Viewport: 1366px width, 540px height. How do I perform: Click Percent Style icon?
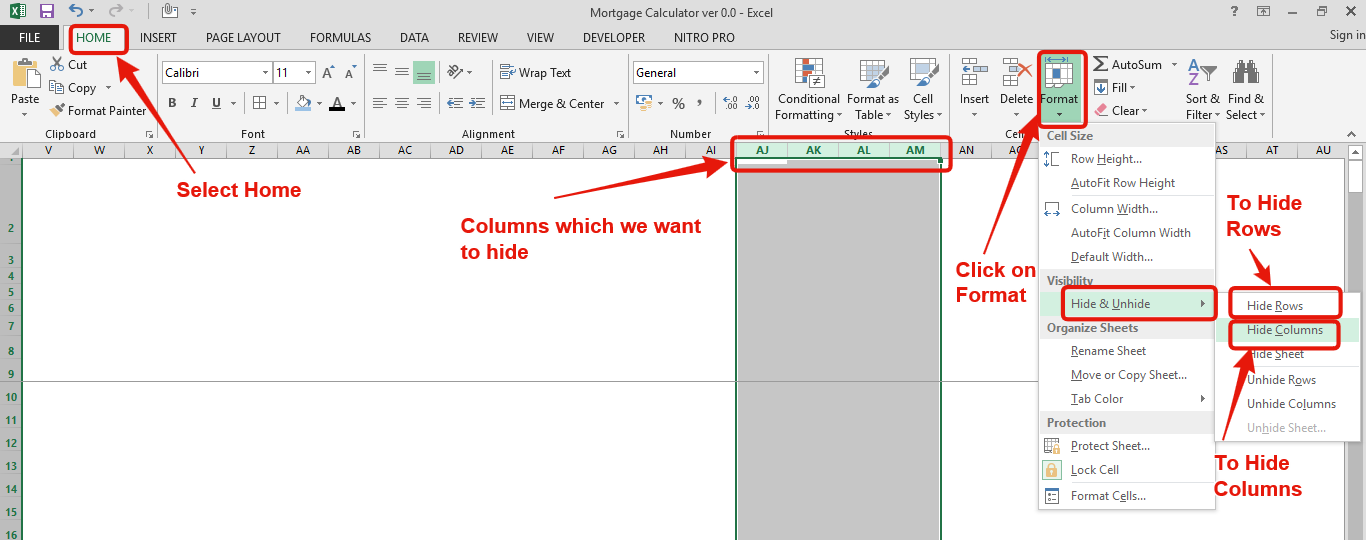[x=679, y=103]
